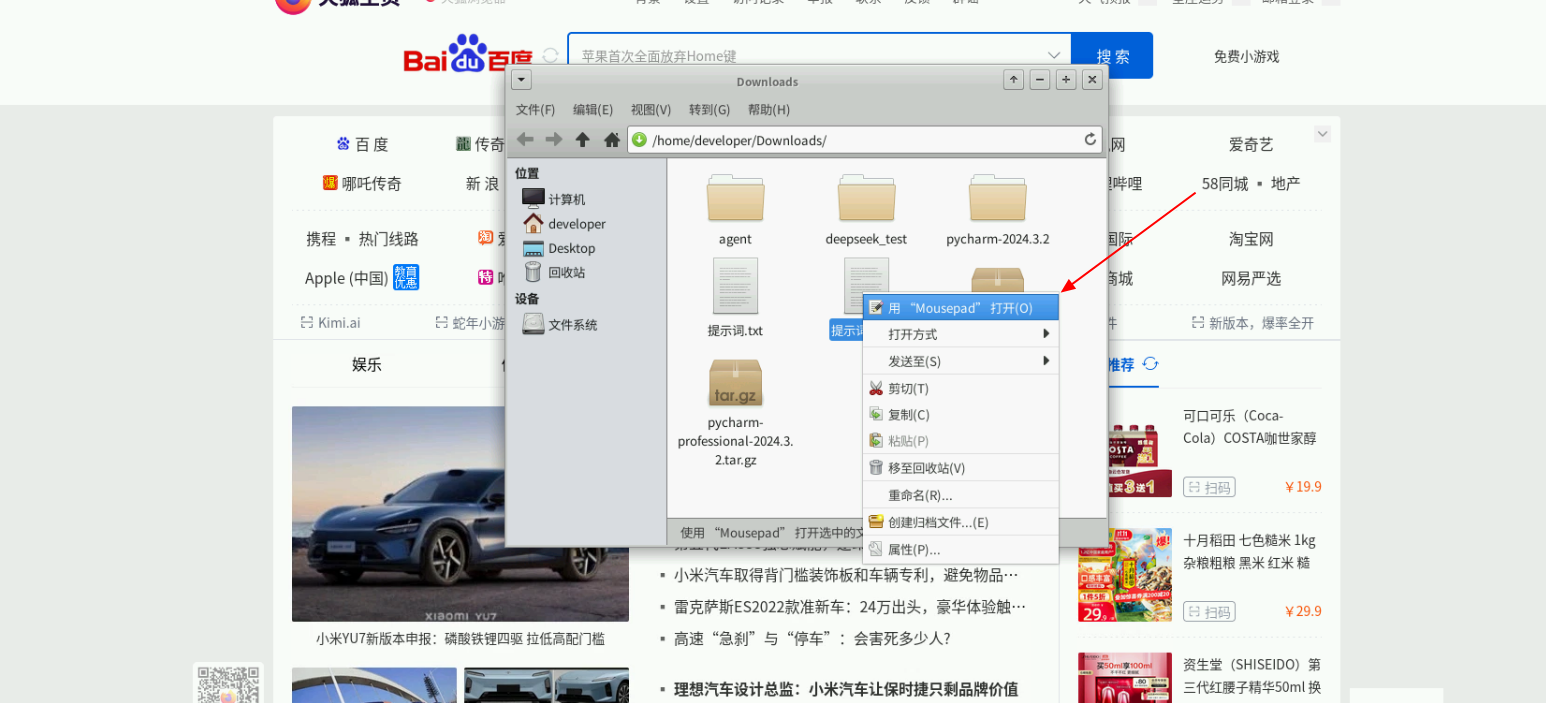Open 小米汽车取得背门槛装饰板 news link
Image resolution: width=1546 pixels, height=703 pixels.
(846, 575)
